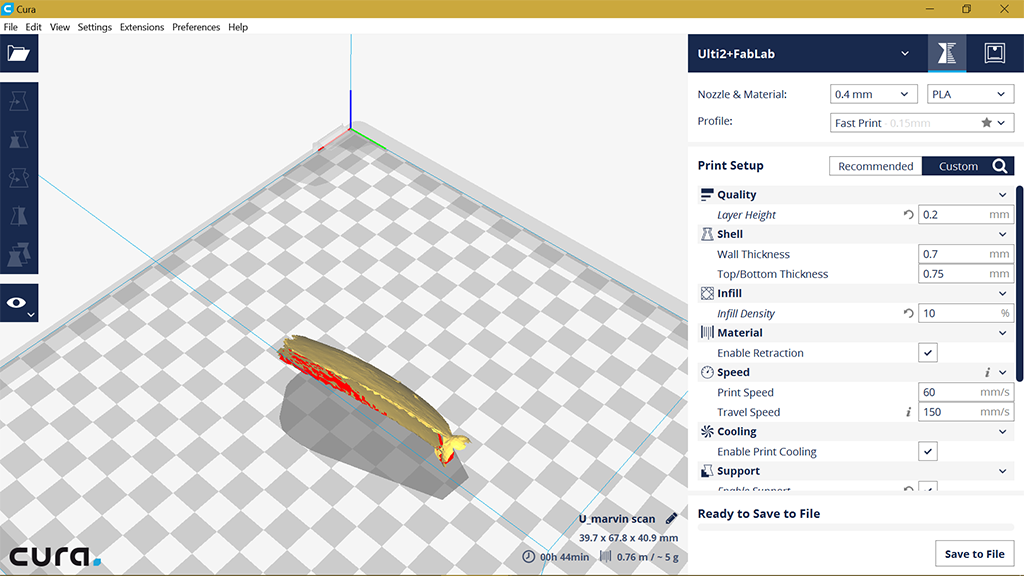Reset Layer Height to profile value
The height and width of the screenshot is (576, 1024).
(908, 214)
